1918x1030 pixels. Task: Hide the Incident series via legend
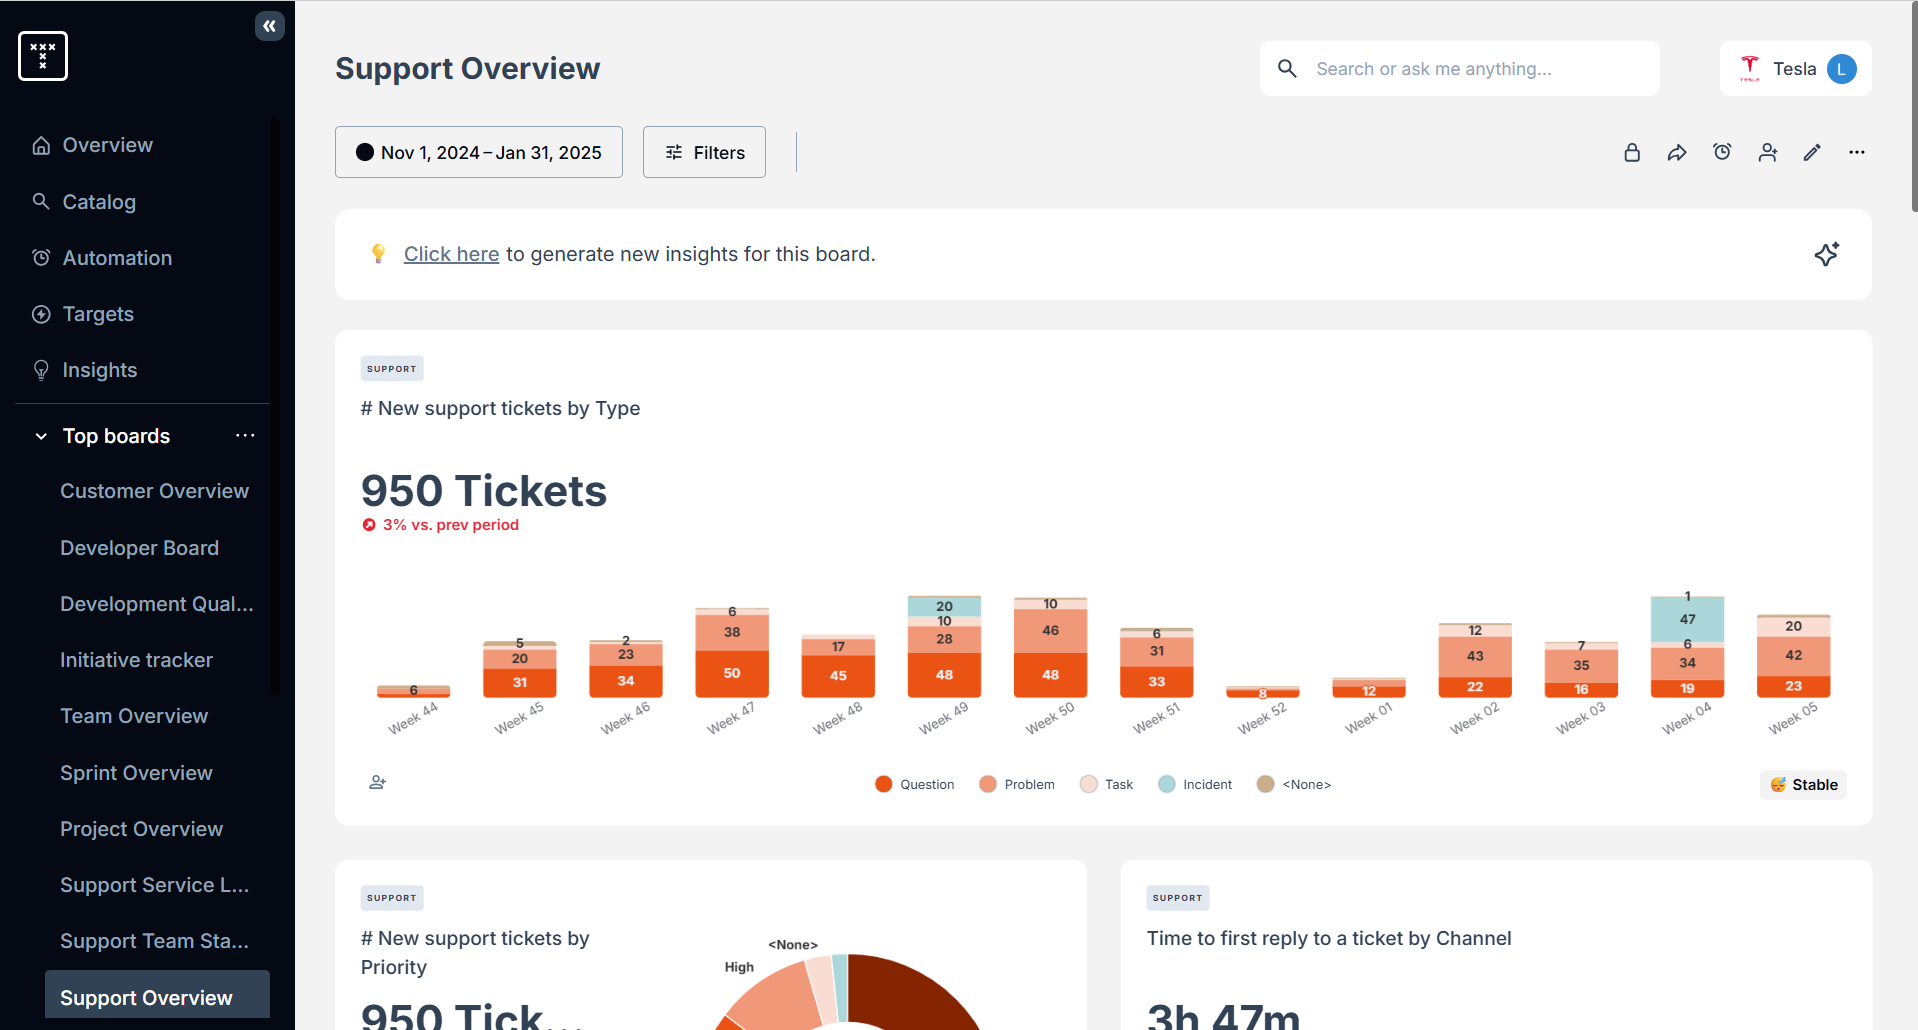coord(1194,784)
